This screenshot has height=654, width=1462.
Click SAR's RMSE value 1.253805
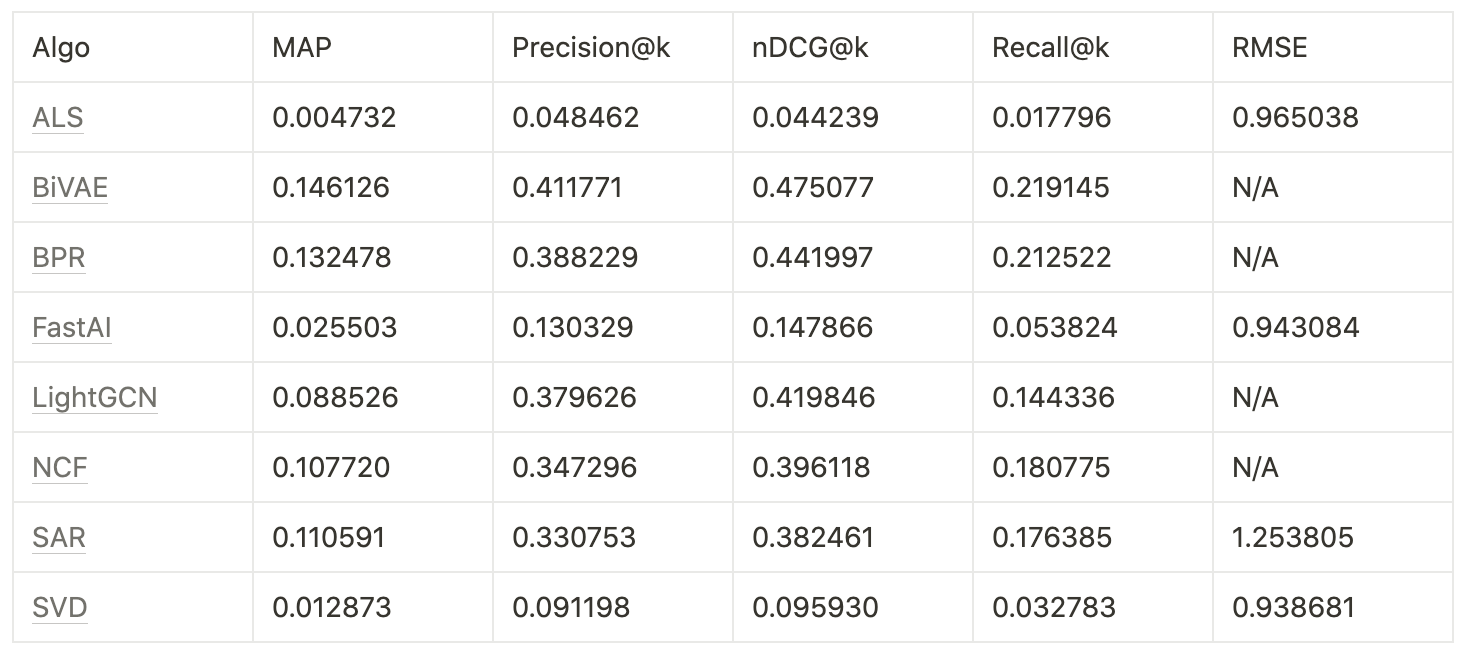[1293, 538]
